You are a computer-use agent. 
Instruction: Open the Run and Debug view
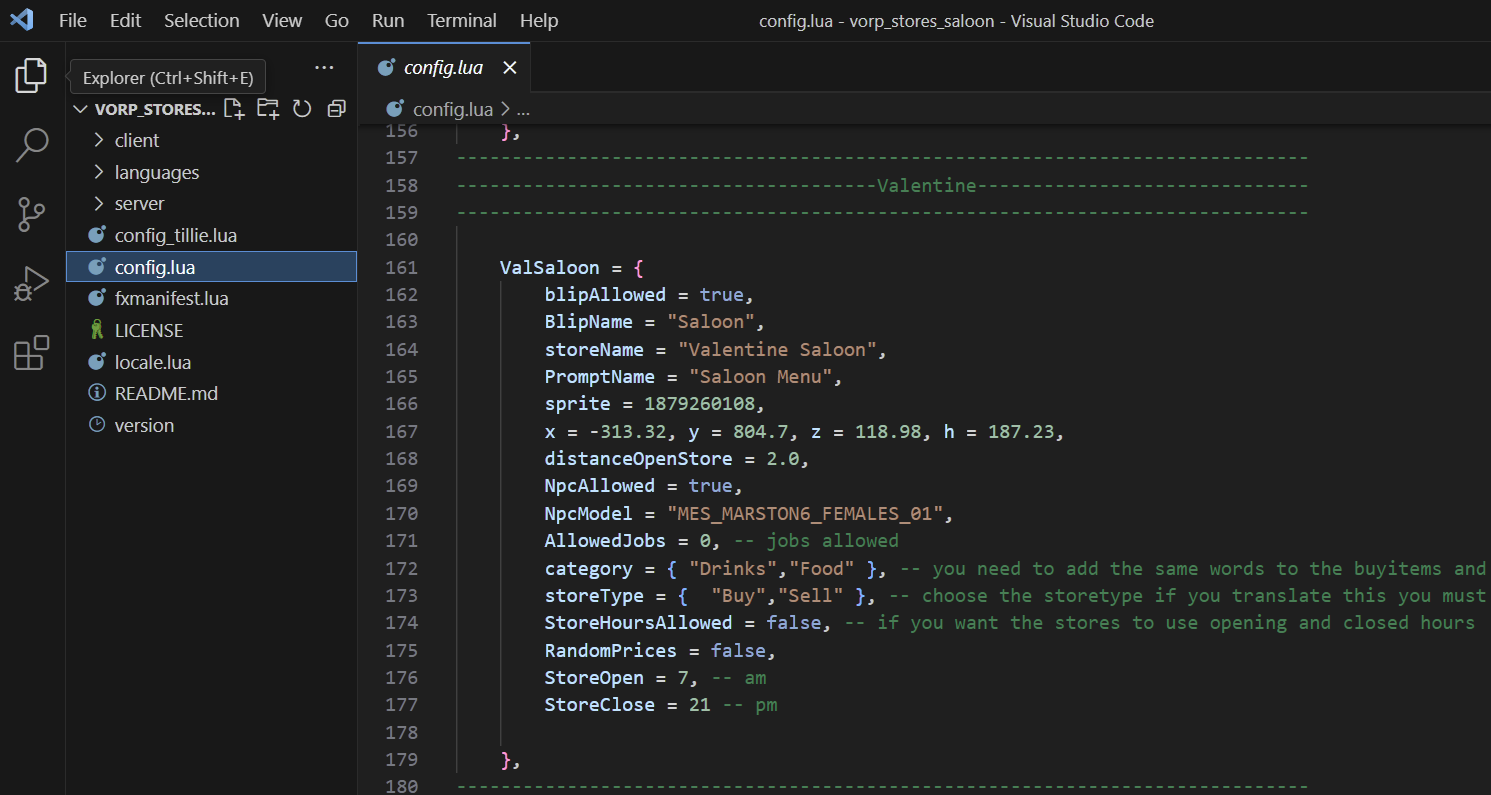[x=31, y=283]
